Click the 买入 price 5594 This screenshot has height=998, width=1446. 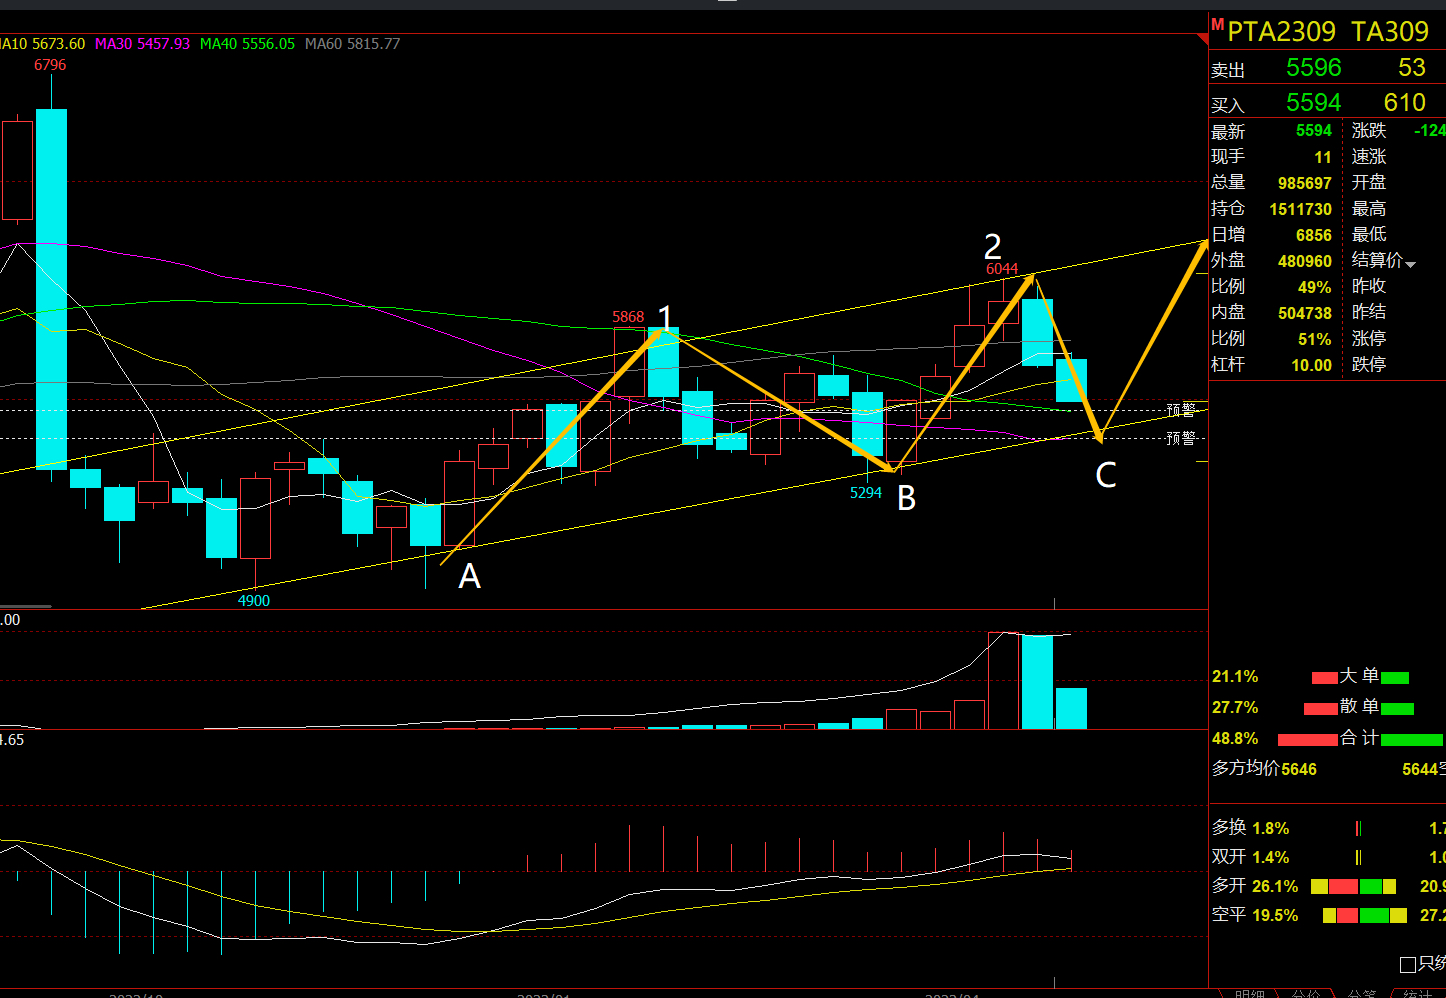point(1313,102)
